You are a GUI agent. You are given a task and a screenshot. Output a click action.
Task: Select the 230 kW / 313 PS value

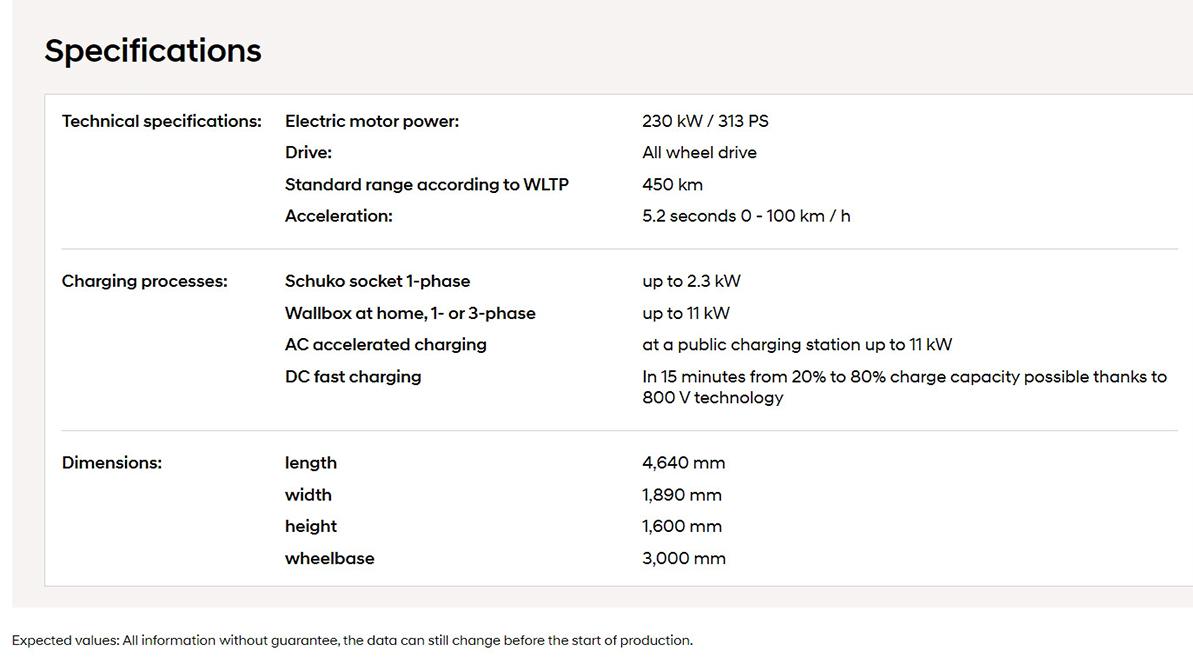[705, 121]
